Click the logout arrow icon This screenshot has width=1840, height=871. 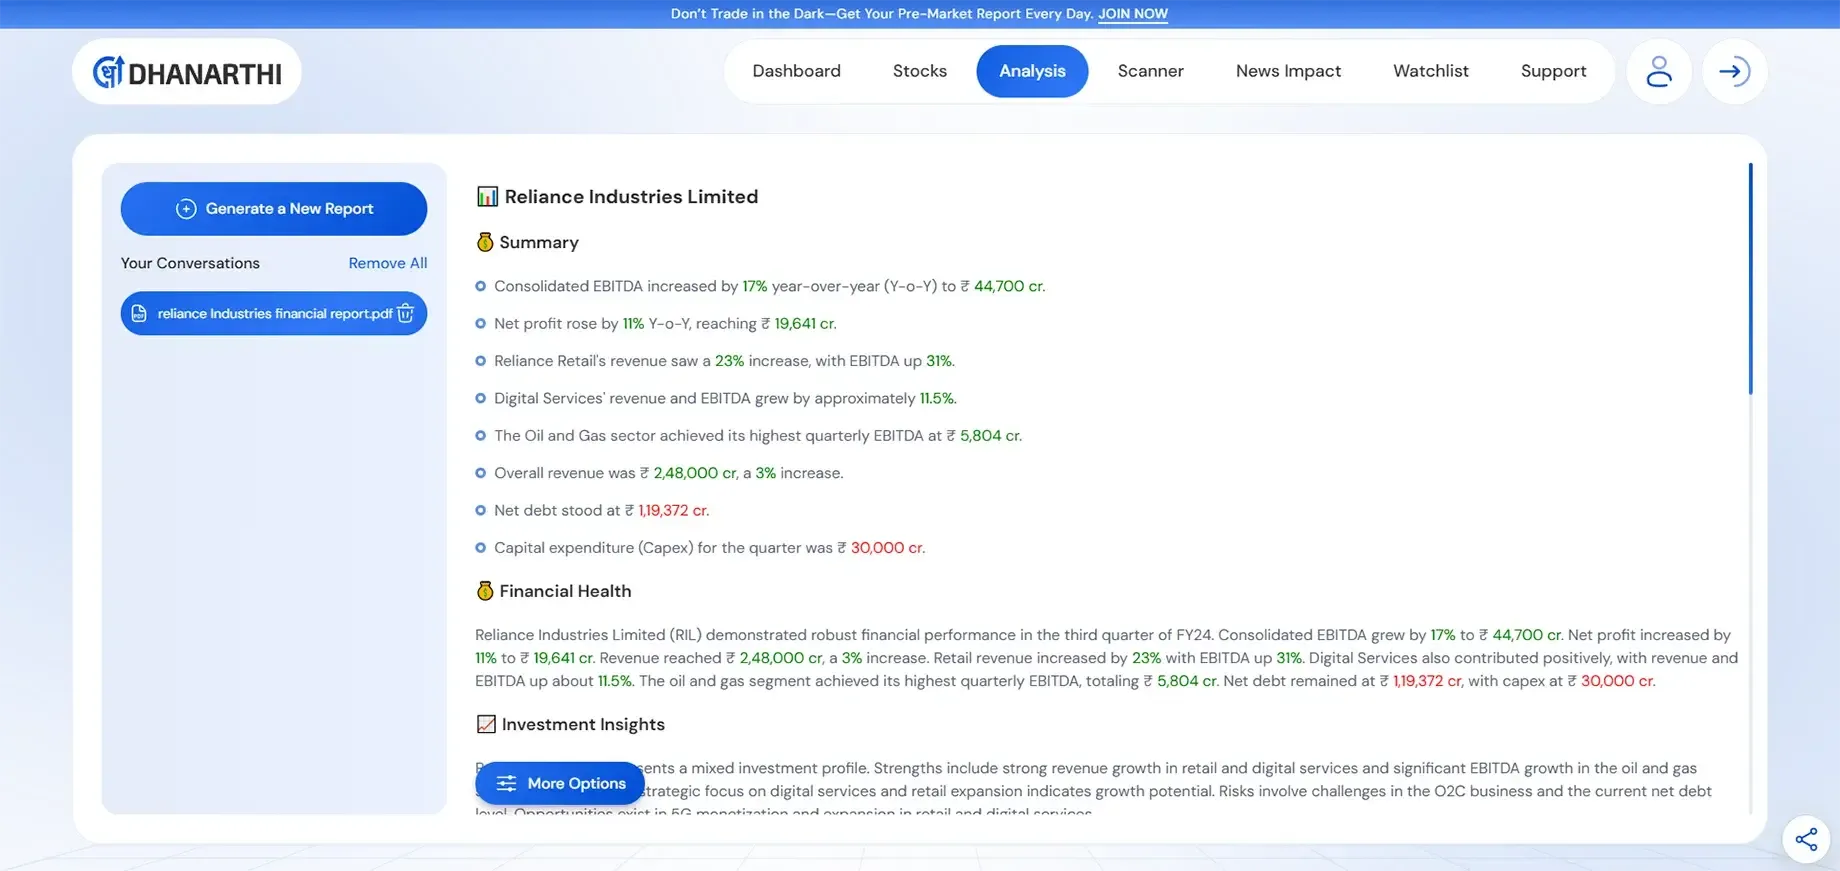(1734, 71)
